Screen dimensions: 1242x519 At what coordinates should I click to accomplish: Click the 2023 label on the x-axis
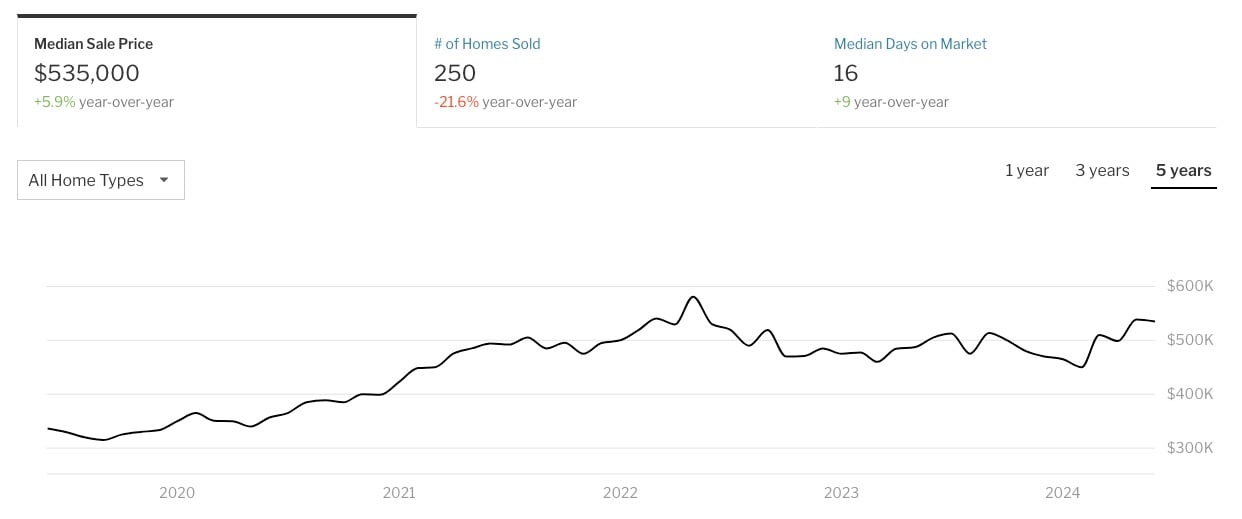(841, 493)
